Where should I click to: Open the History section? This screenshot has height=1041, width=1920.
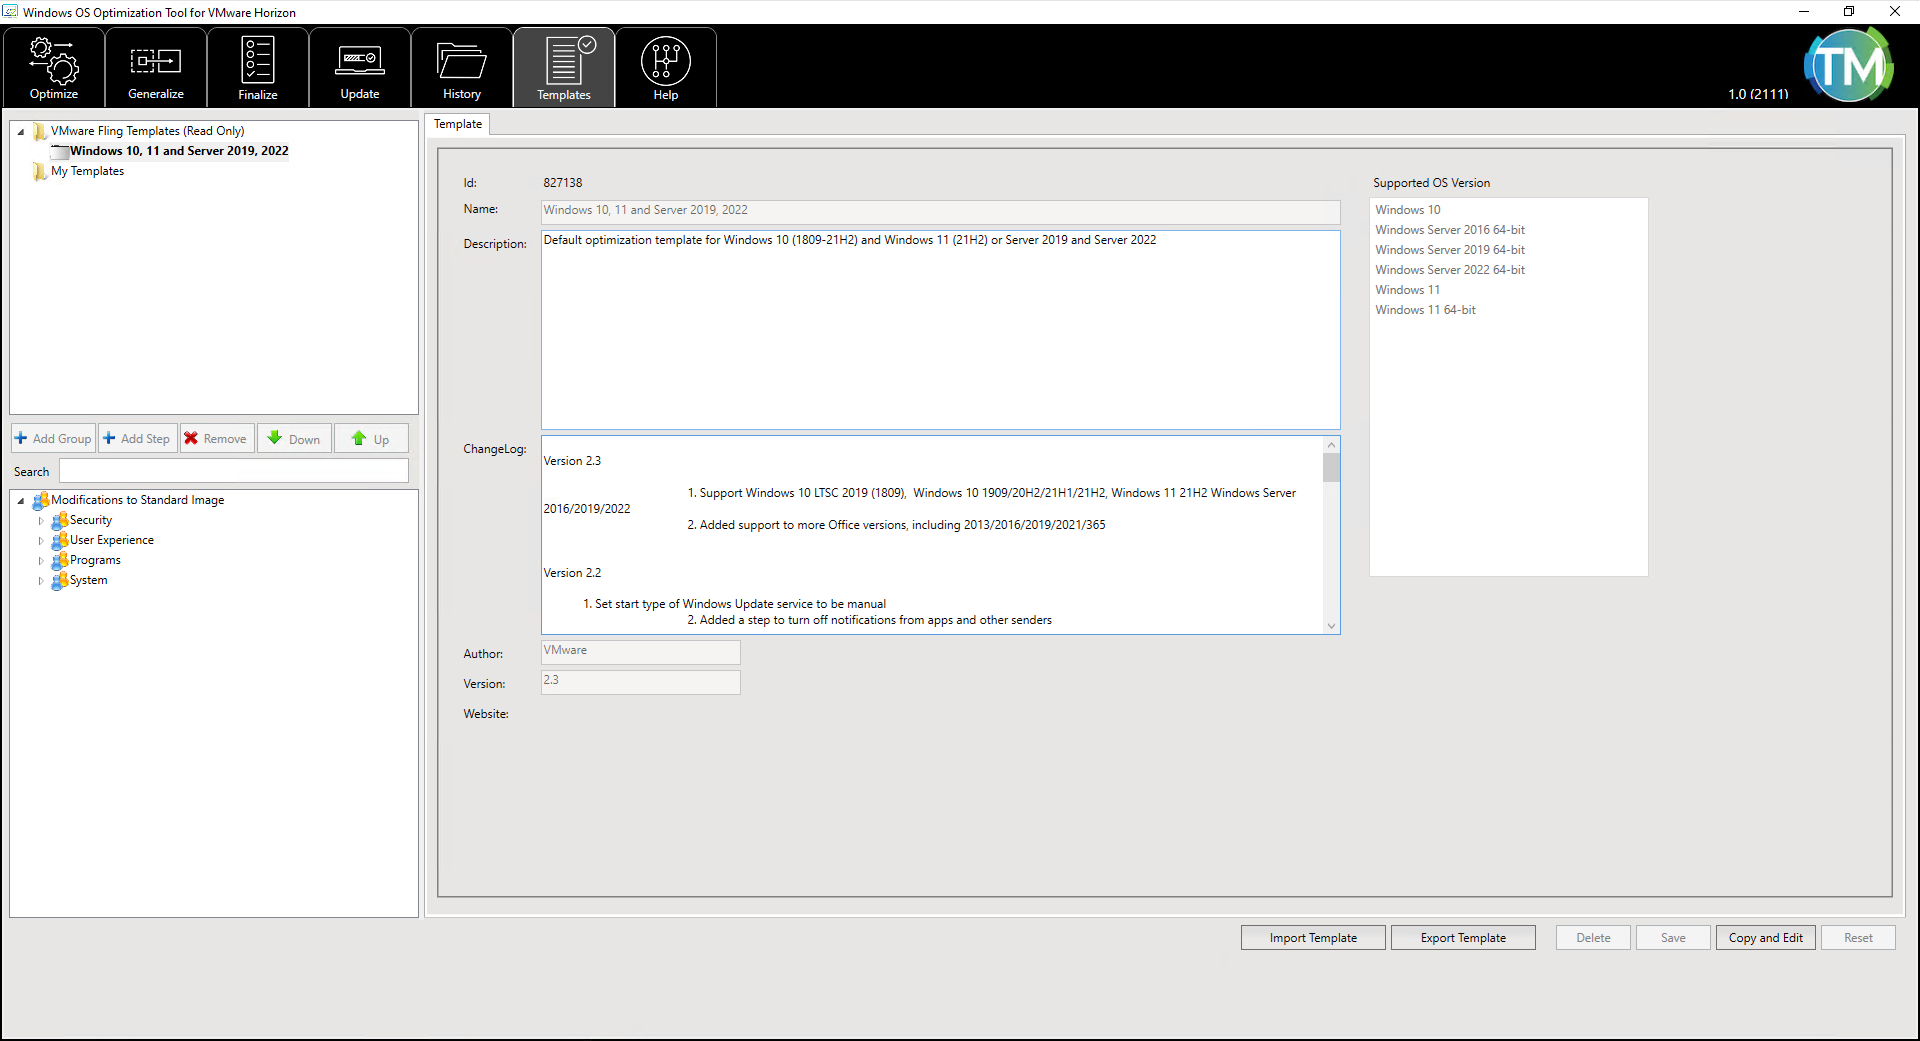click(462, 67)
